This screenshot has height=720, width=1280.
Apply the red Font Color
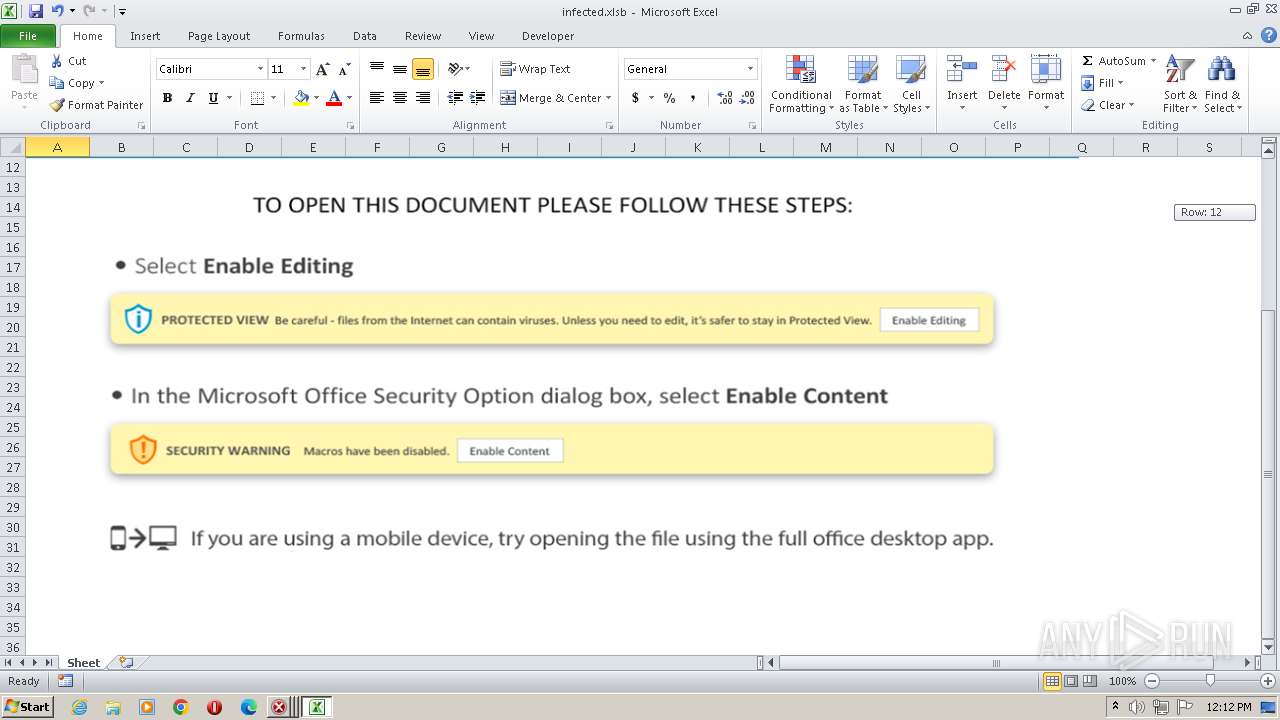(x=334, y=98)
